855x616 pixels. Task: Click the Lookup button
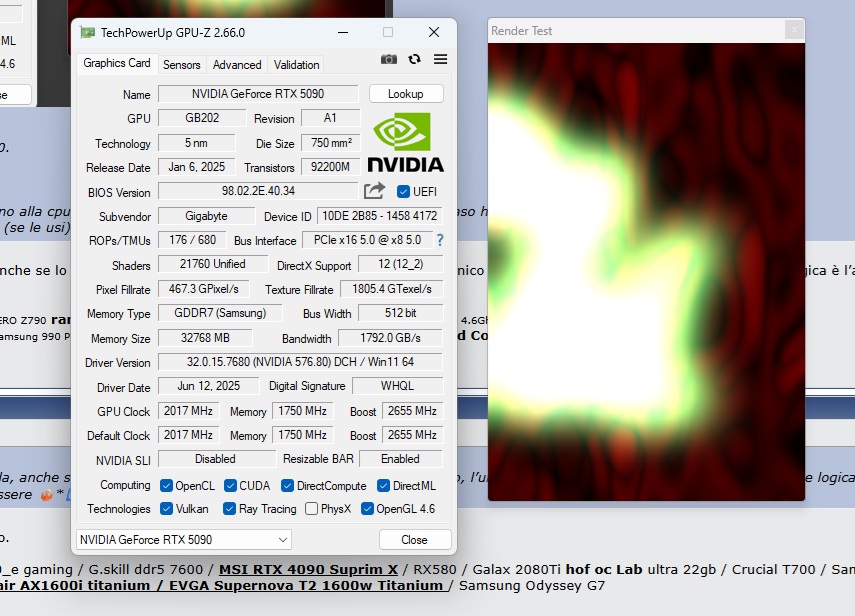[406, 94]
